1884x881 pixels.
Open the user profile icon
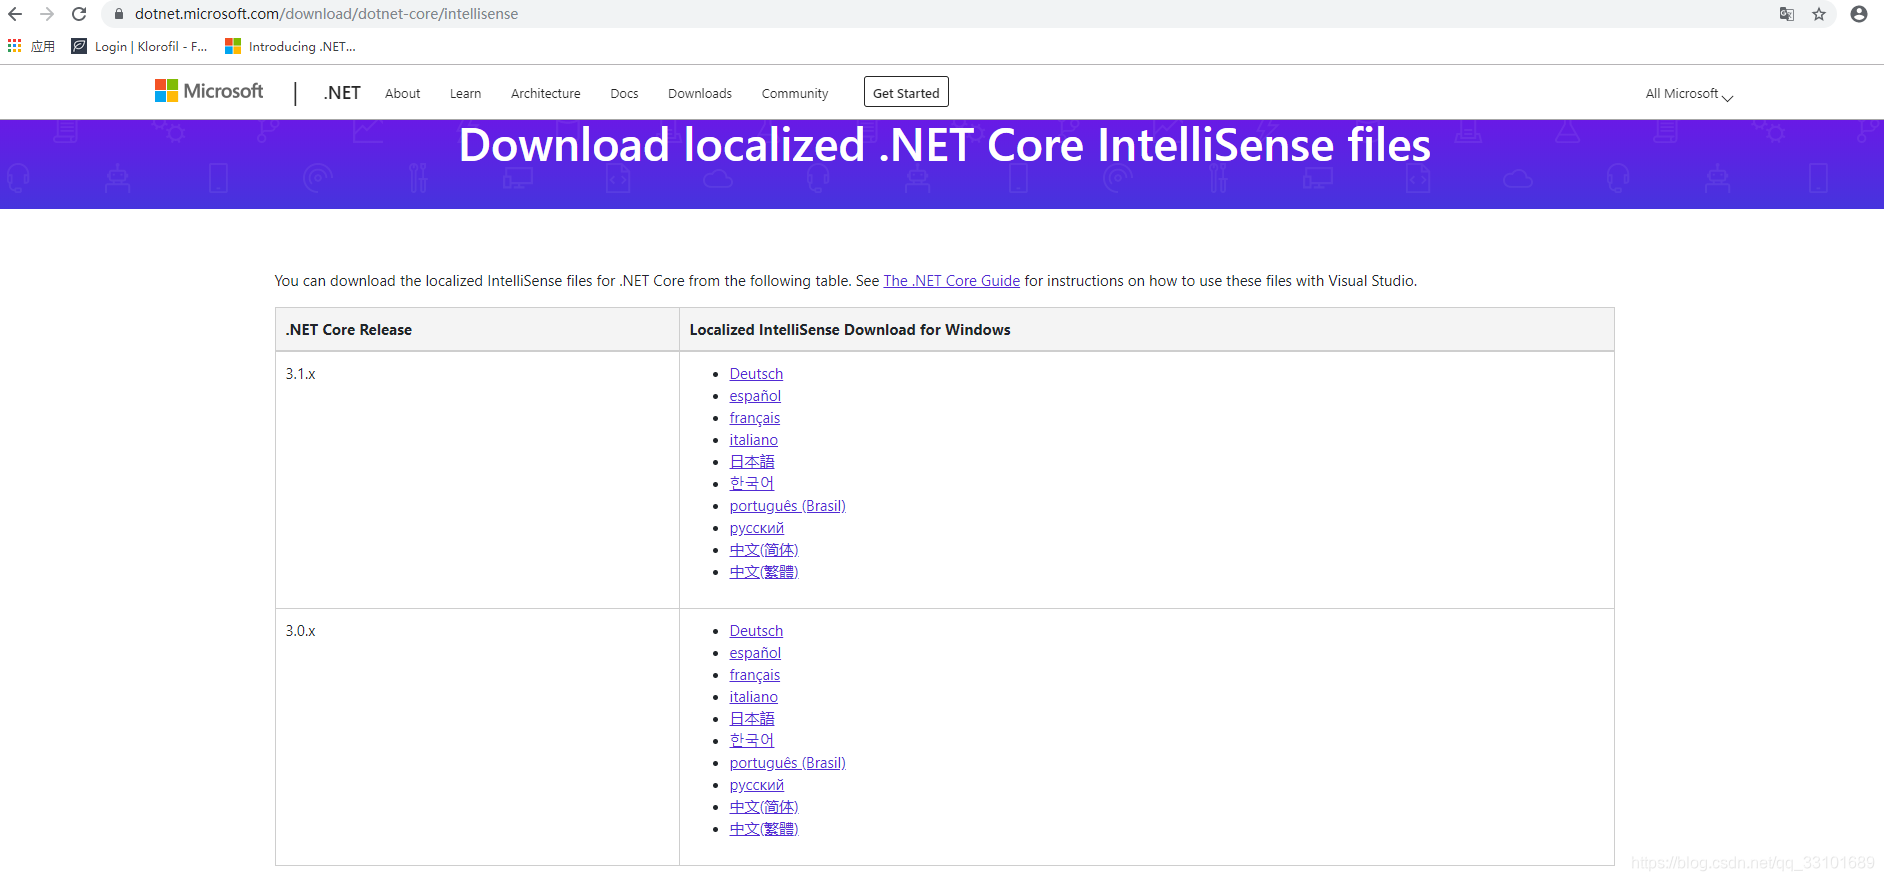coord(1859,14)
